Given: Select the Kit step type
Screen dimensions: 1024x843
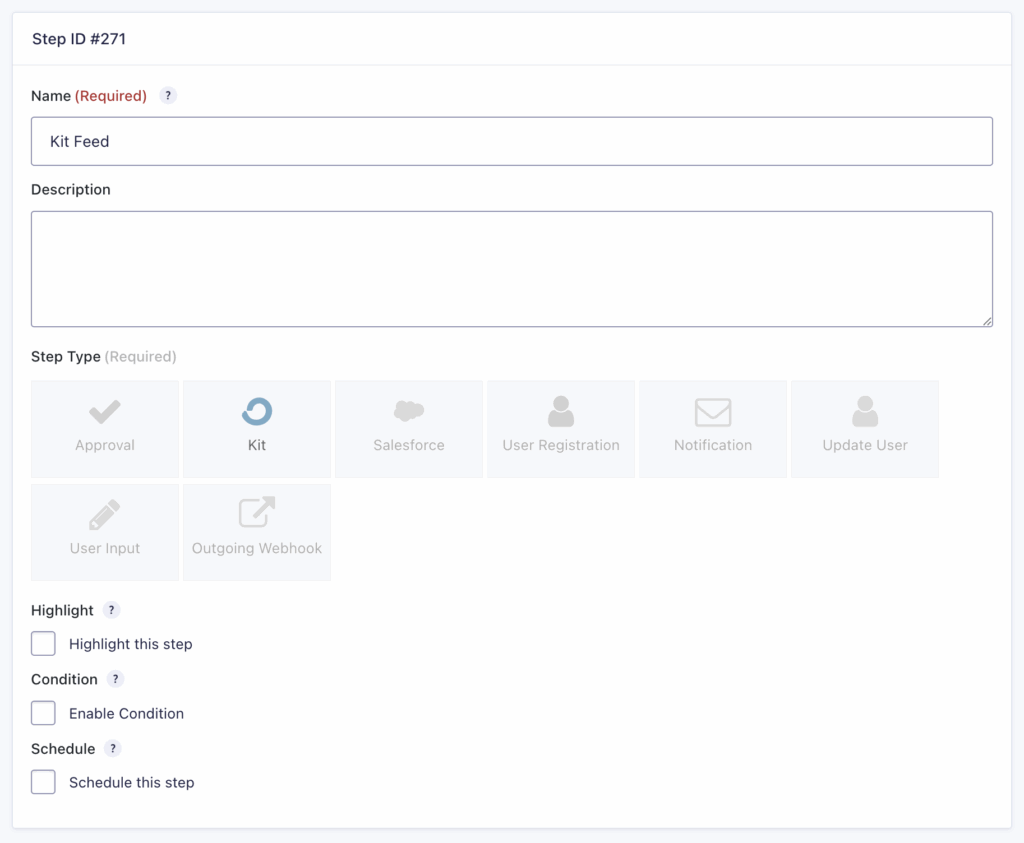Looking at the screenshot, I should click(x=256, y=428).
